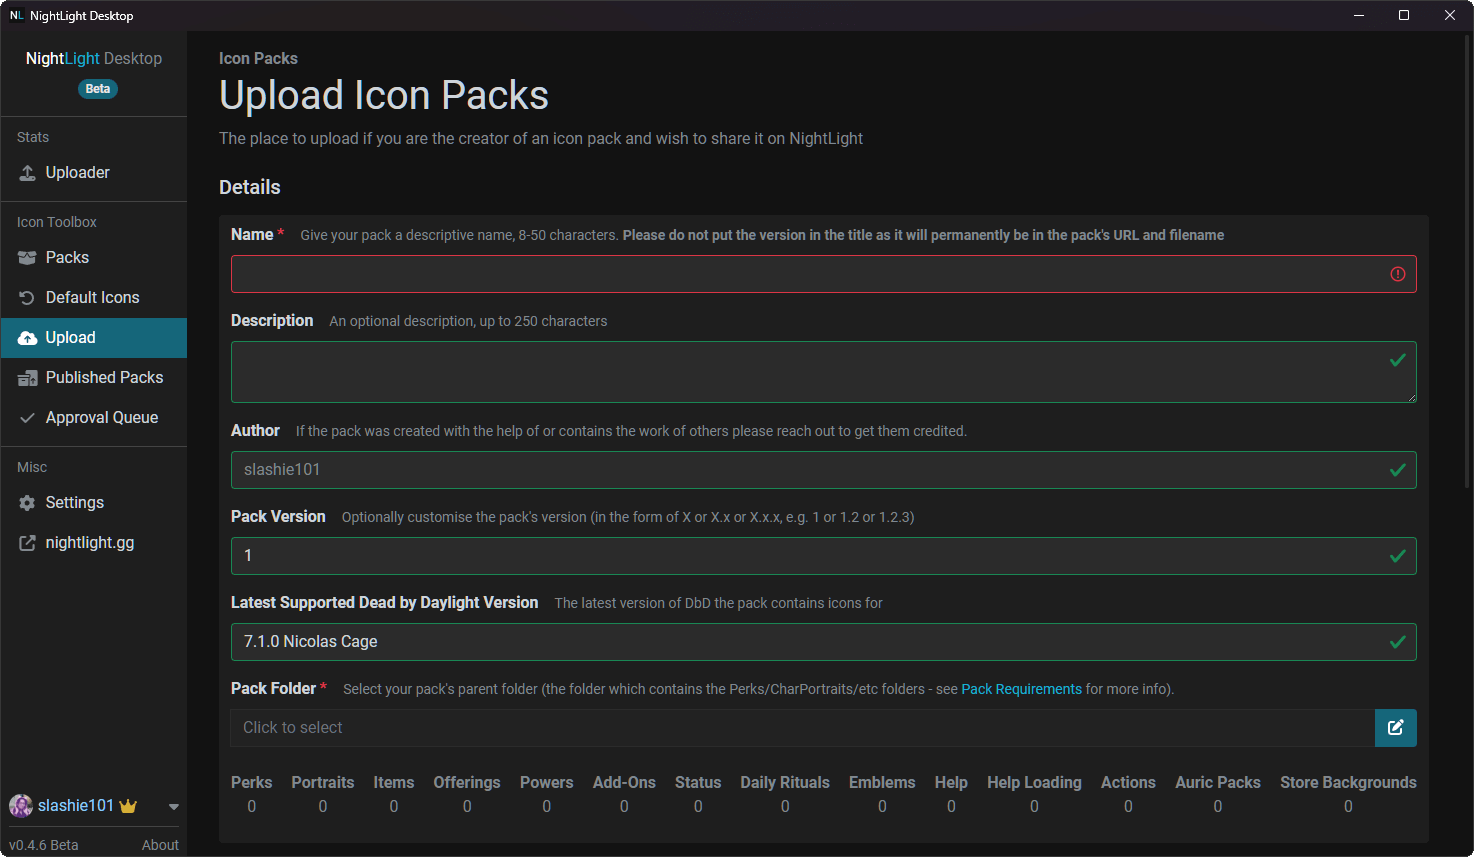The height and width of the screenshot is (857, 1474).
Task: Click the external link icon beside nightlight.gg
Action: [26, 542]
